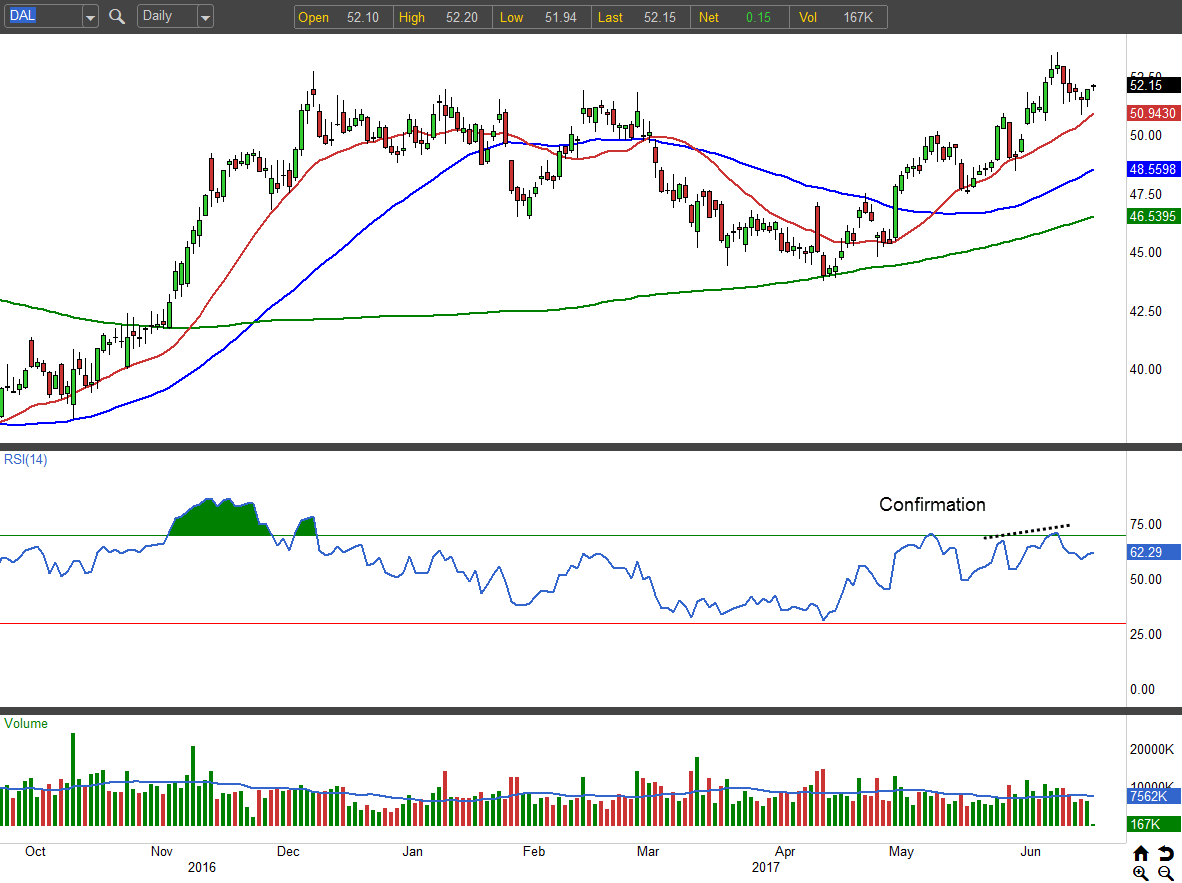Click the 75.00 RSI axis label
1182x883 pixels.
[x=1146, y=524]
